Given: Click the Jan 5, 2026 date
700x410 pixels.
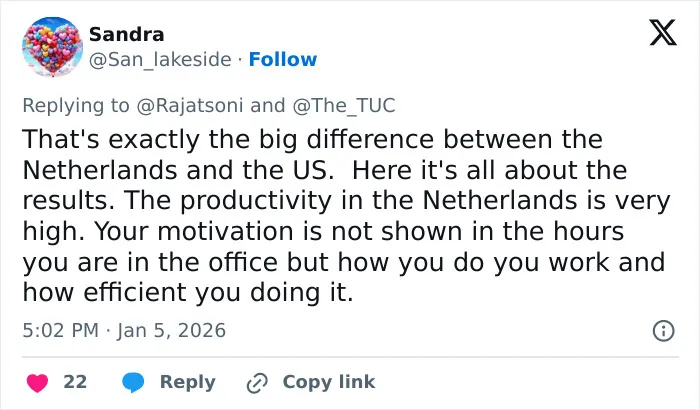Looking at the screenshot, I should pos(171,331).
